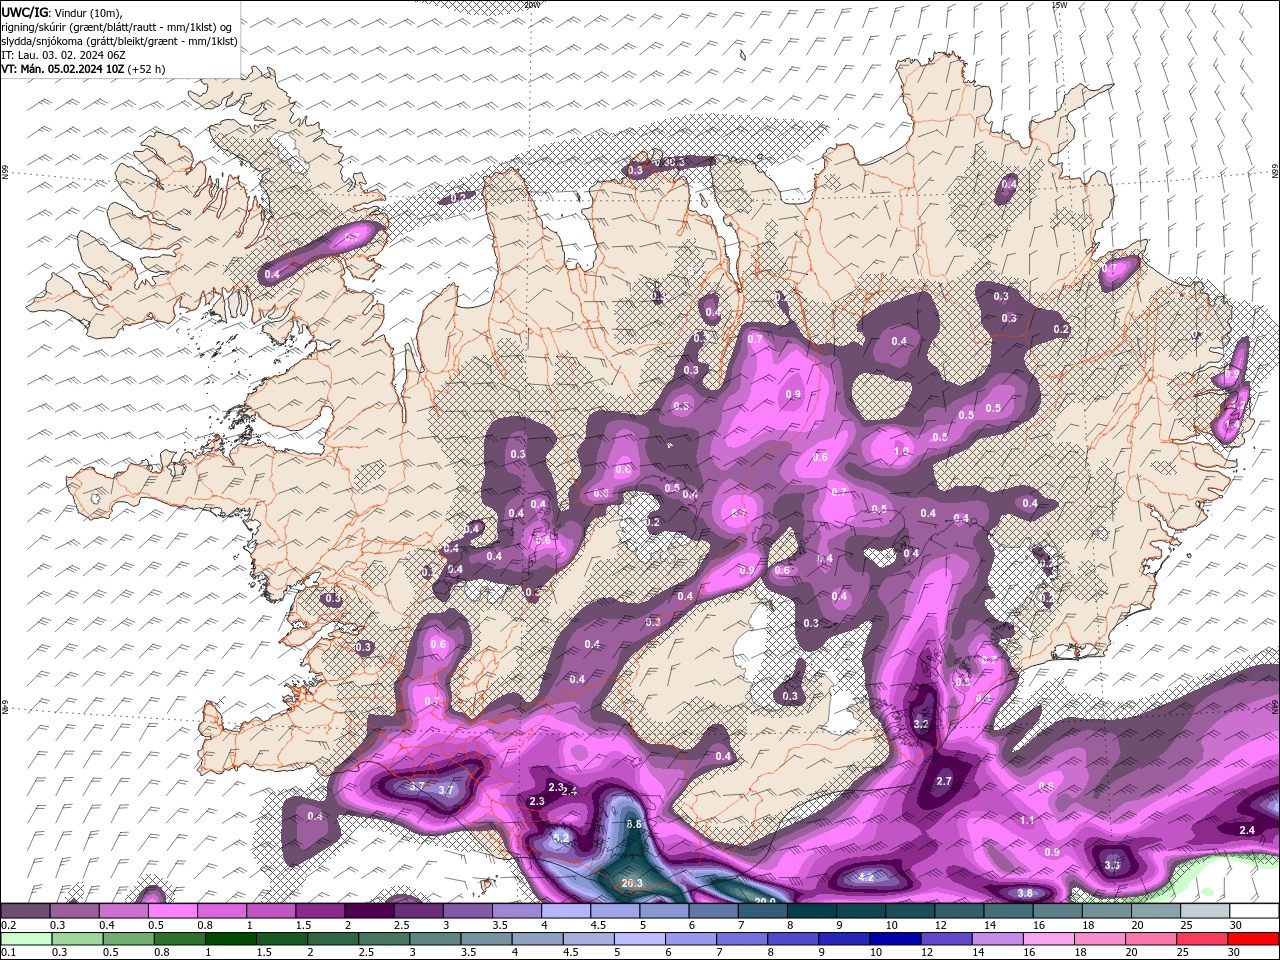Click the palest green swatch above 0.1
1280x960 pixels.
pos(26,939)
